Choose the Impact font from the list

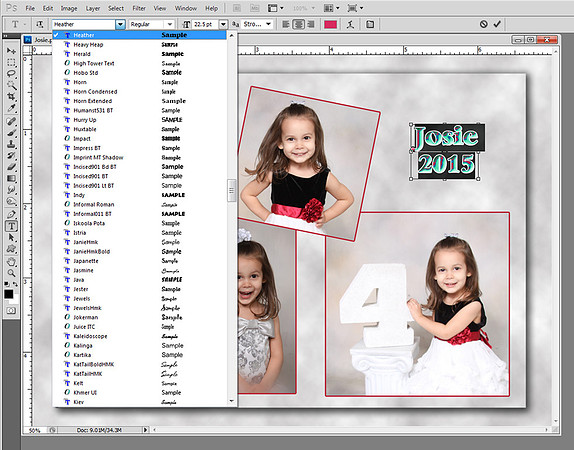tap(139, 138)
